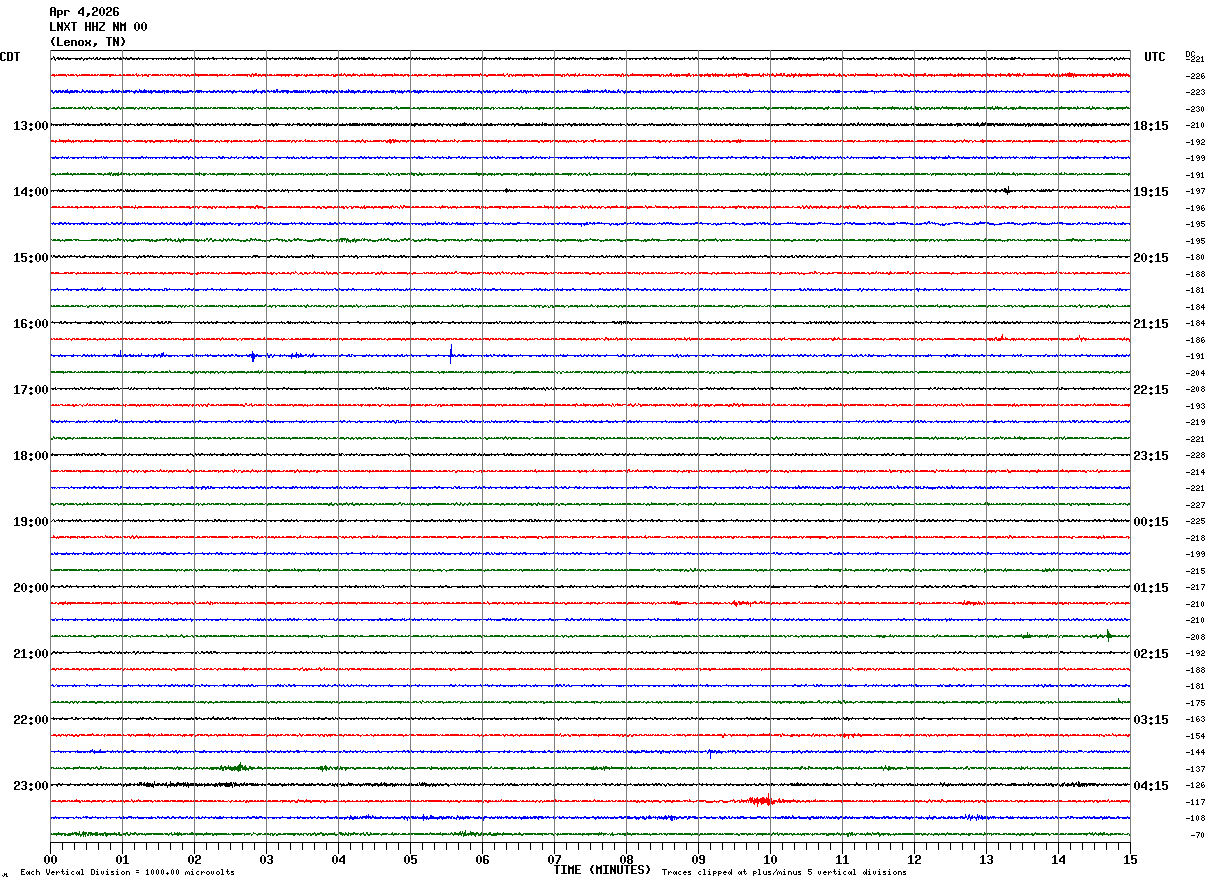Image resolution: width=1210 pixels, height=886 pixels.
Task: Click the tall blue spike between minutes 05 and 06
Action: (x=451, y=354)
